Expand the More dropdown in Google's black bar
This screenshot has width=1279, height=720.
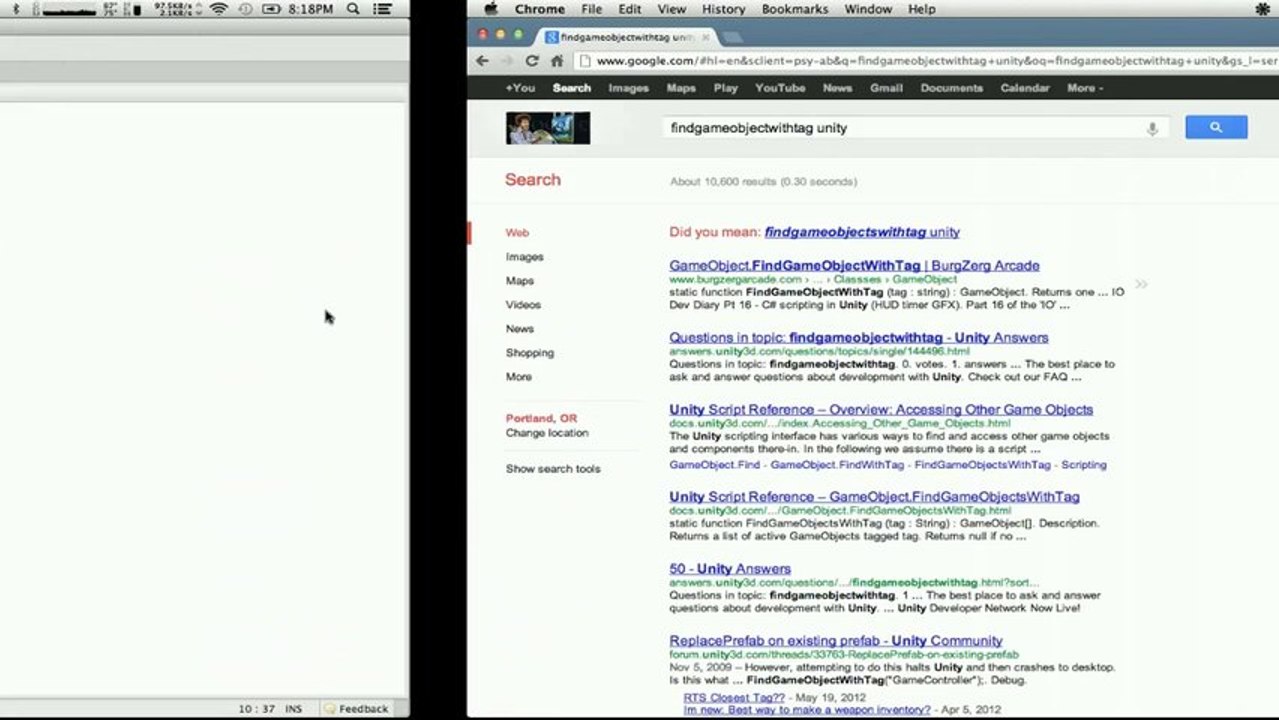(1085, 88)
